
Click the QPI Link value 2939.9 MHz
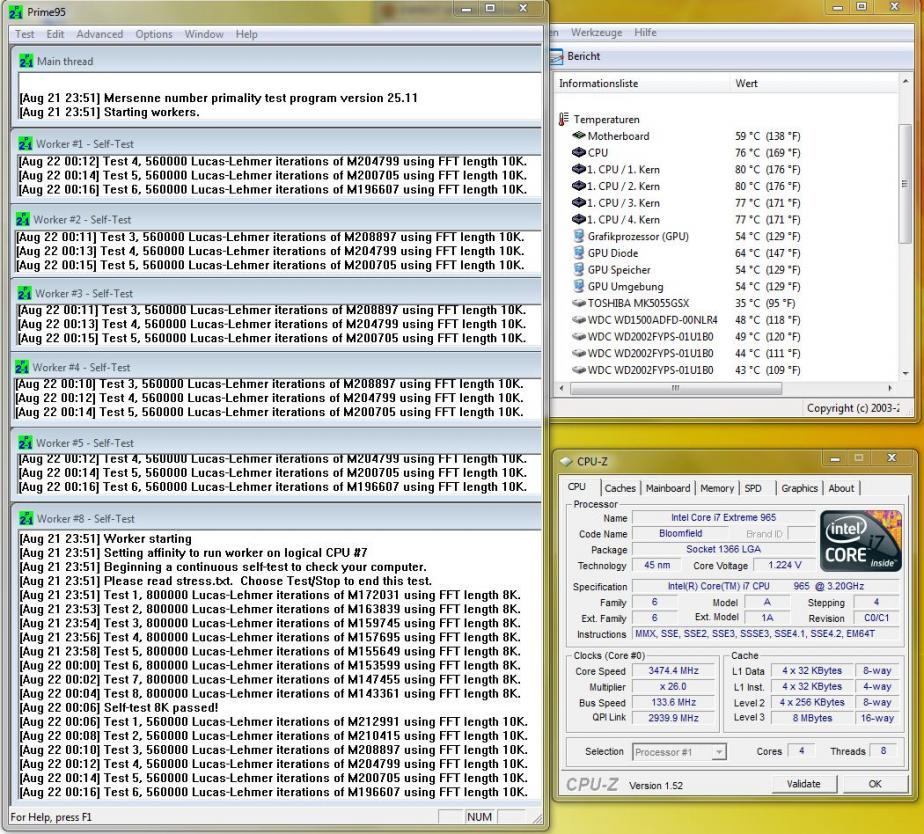tap(674, 718)
